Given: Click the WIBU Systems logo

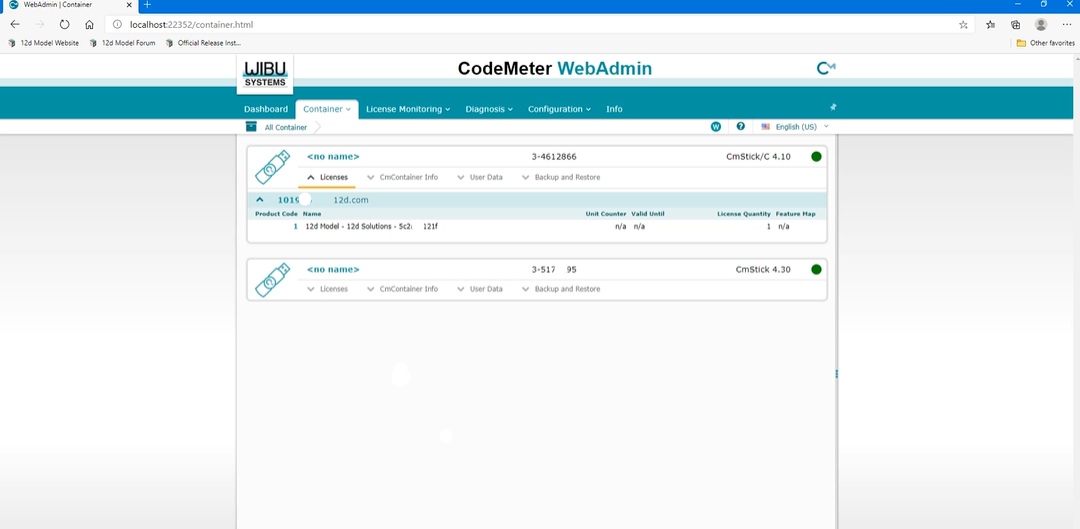Looking at the screenshot, I should coord(265,74).
